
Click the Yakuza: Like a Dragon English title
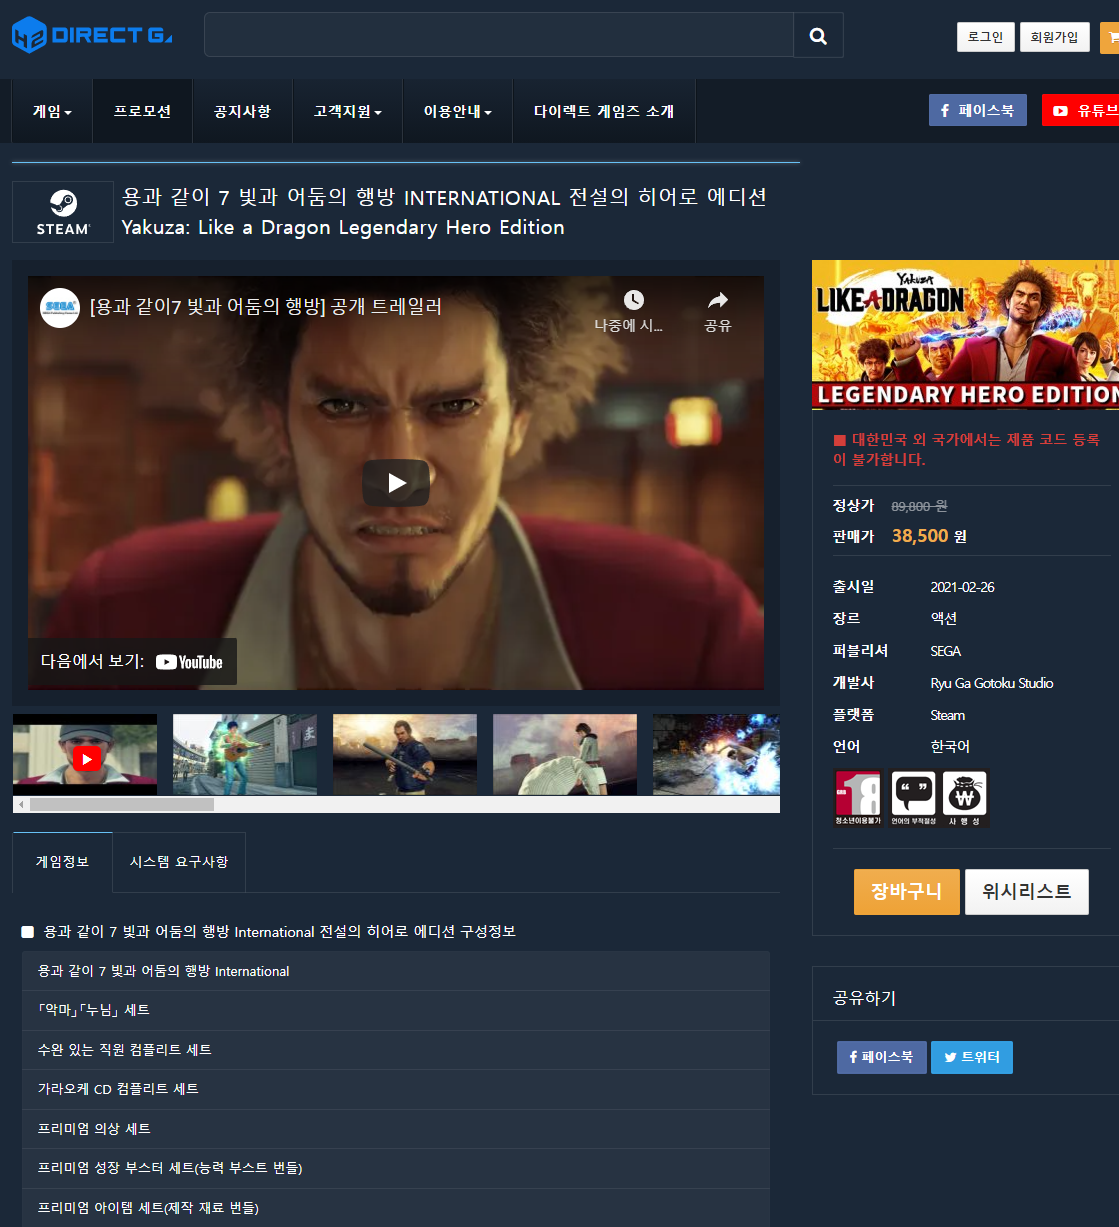342,228
